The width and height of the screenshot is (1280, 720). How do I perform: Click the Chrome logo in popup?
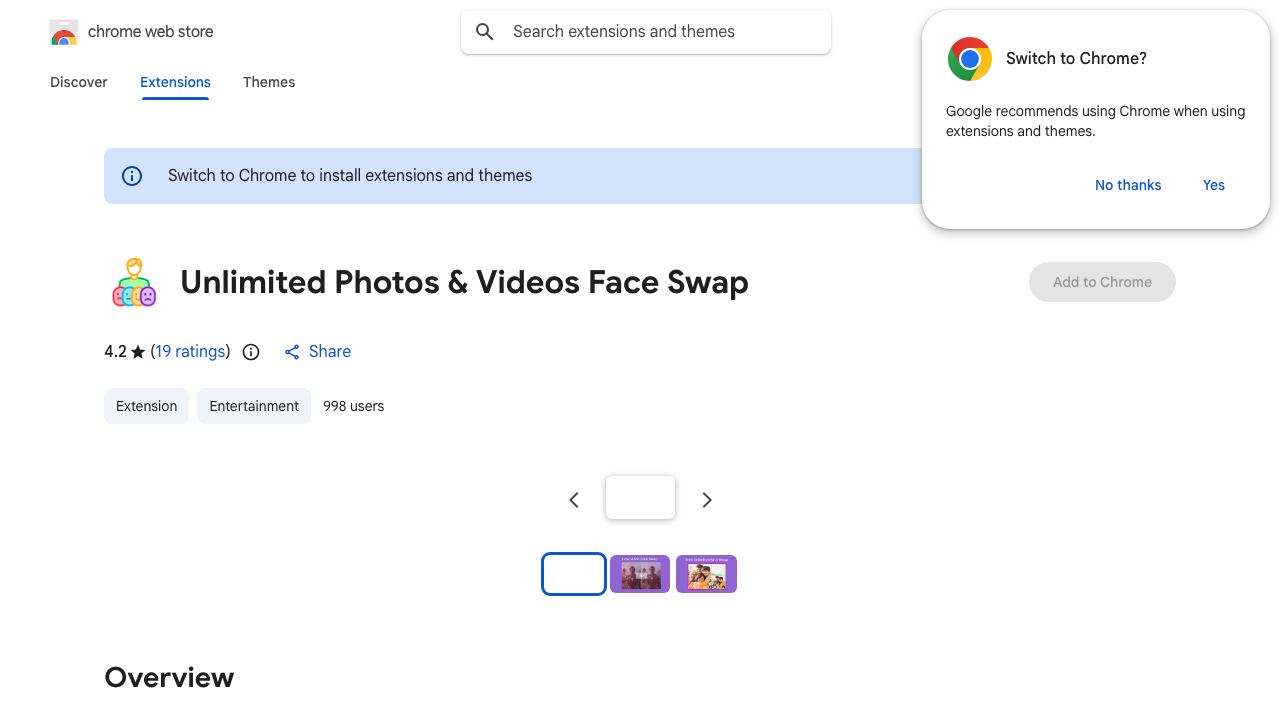[970, 59]
